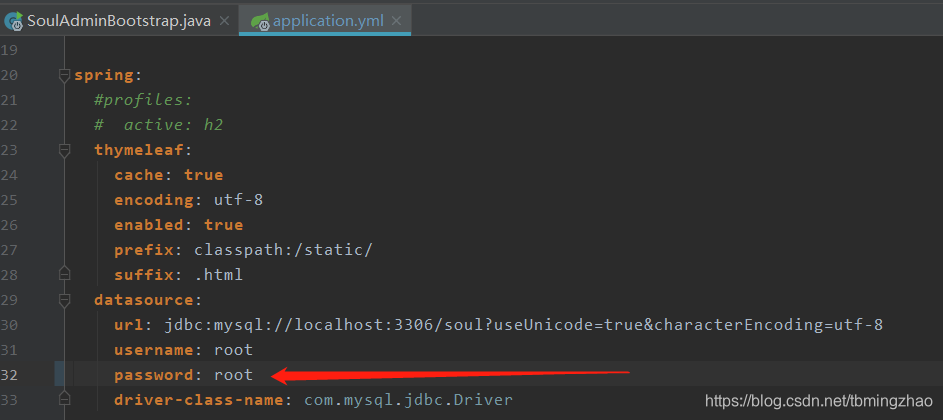Click fold end marker at driver-class-name line

pos(64,399)
